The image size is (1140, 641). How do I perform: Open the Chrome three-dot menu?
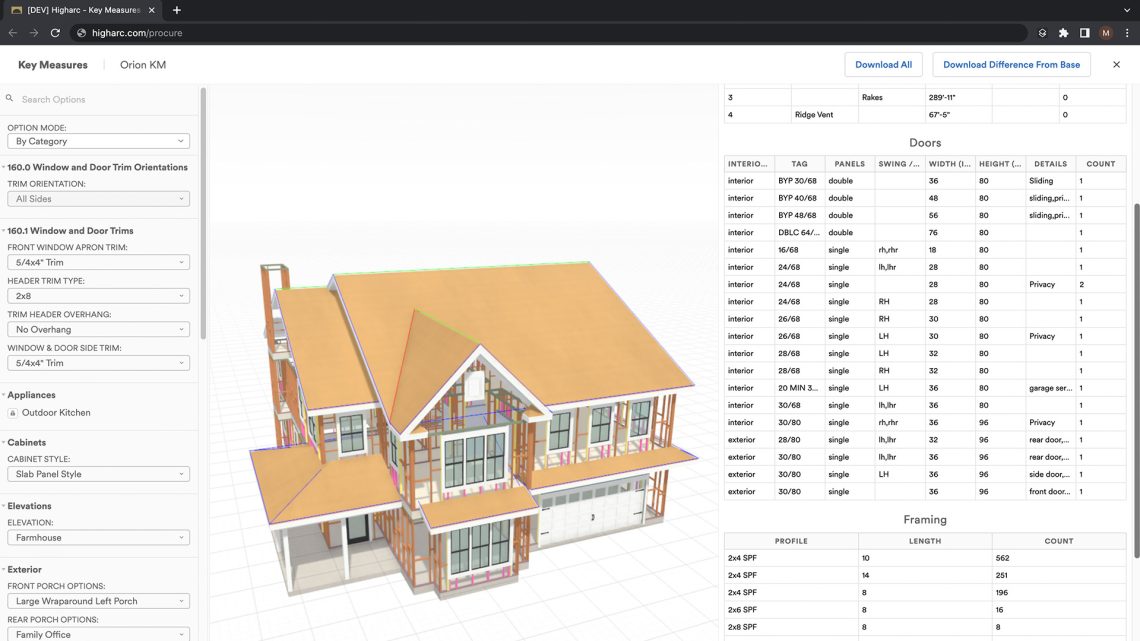(1127, 33)
